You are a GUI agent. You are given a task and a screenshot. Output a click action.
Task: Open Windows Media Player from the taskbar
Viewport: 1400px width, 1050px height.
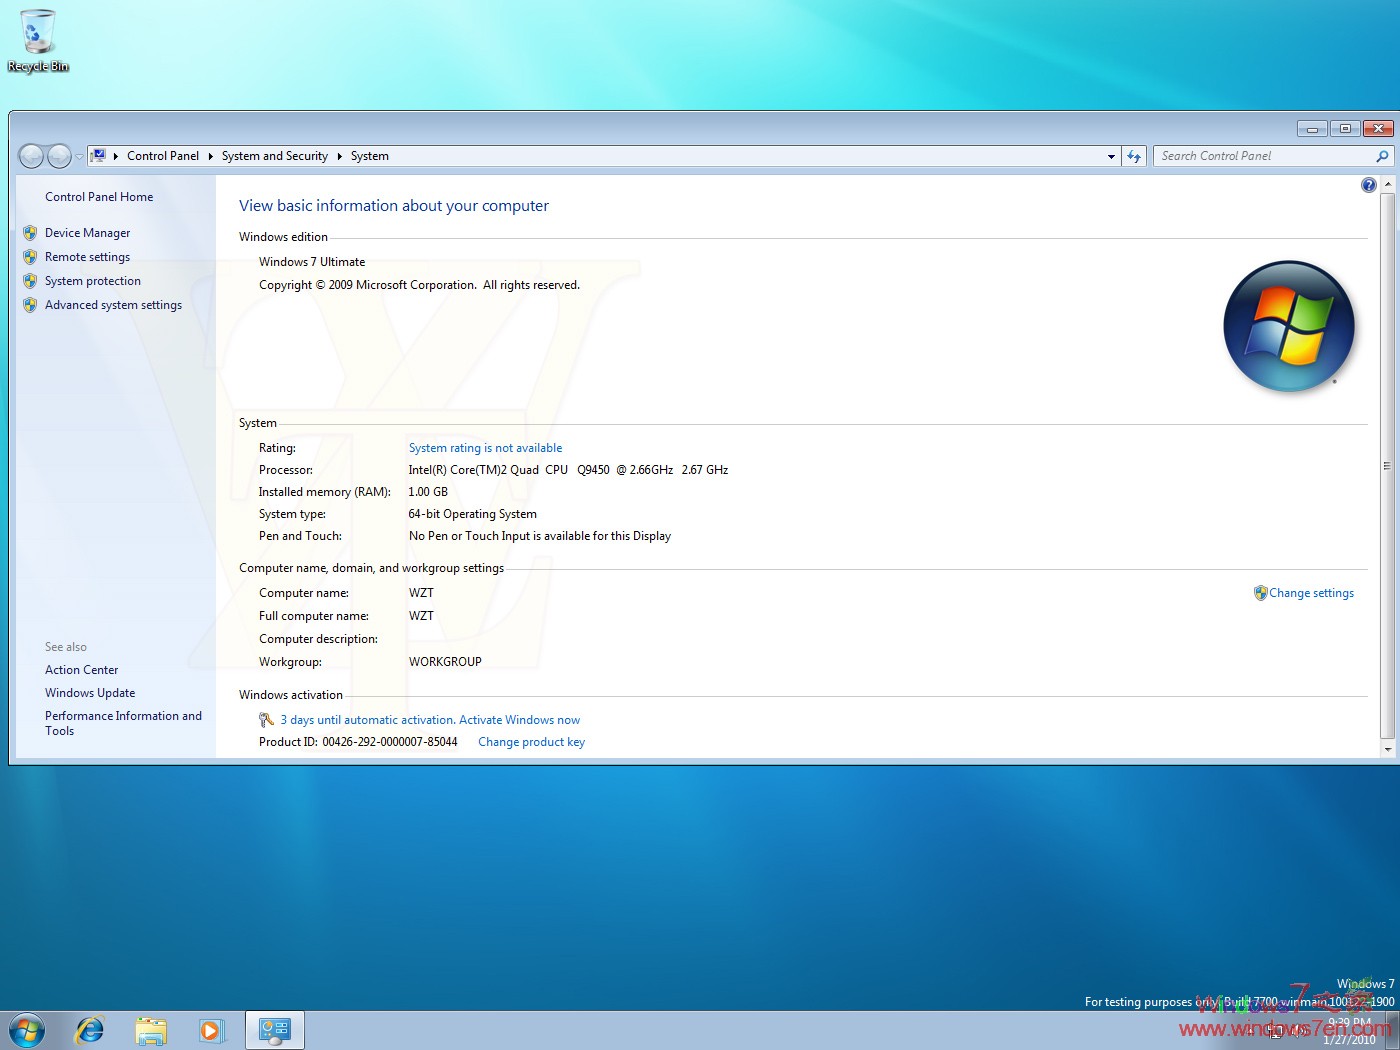click(x=212, y=1029)
